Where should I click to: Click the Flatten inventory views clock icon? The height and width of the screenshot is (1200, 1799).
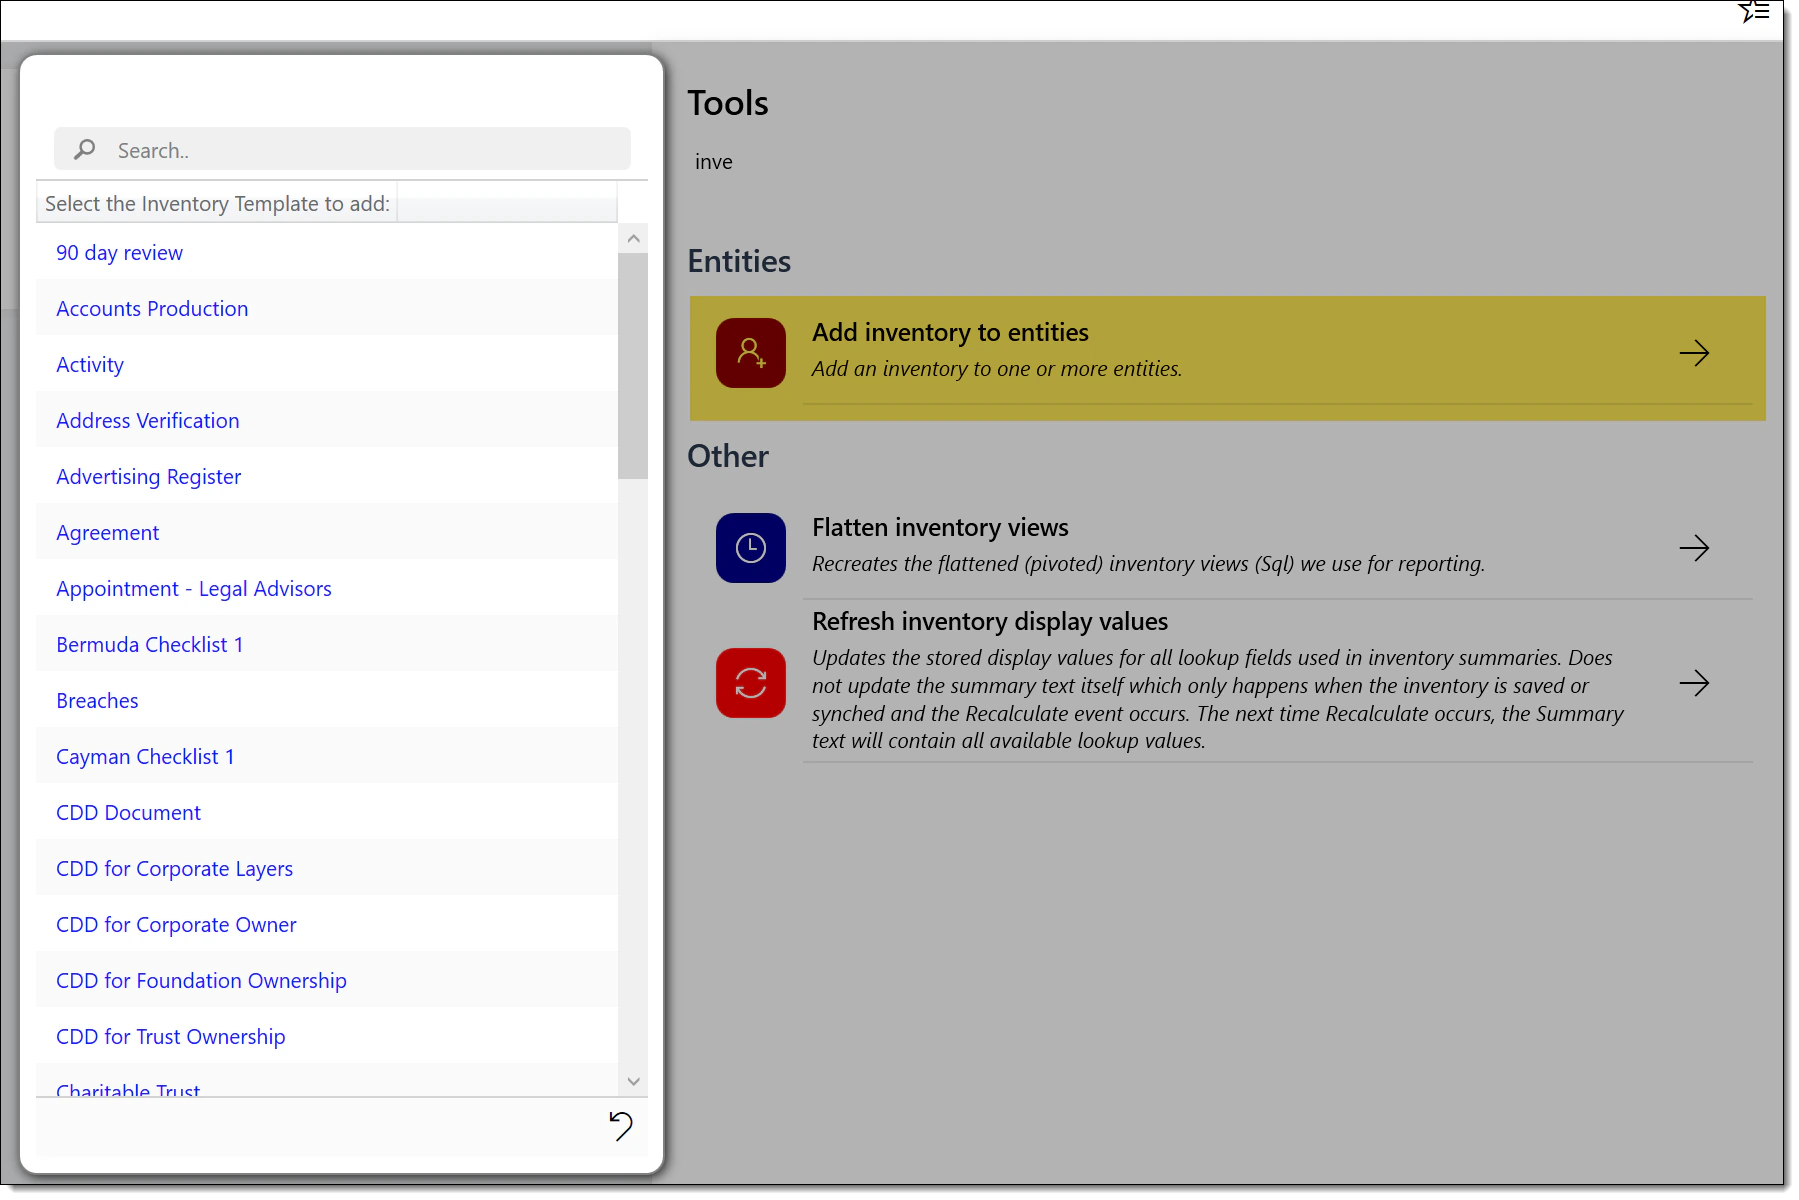751,548
